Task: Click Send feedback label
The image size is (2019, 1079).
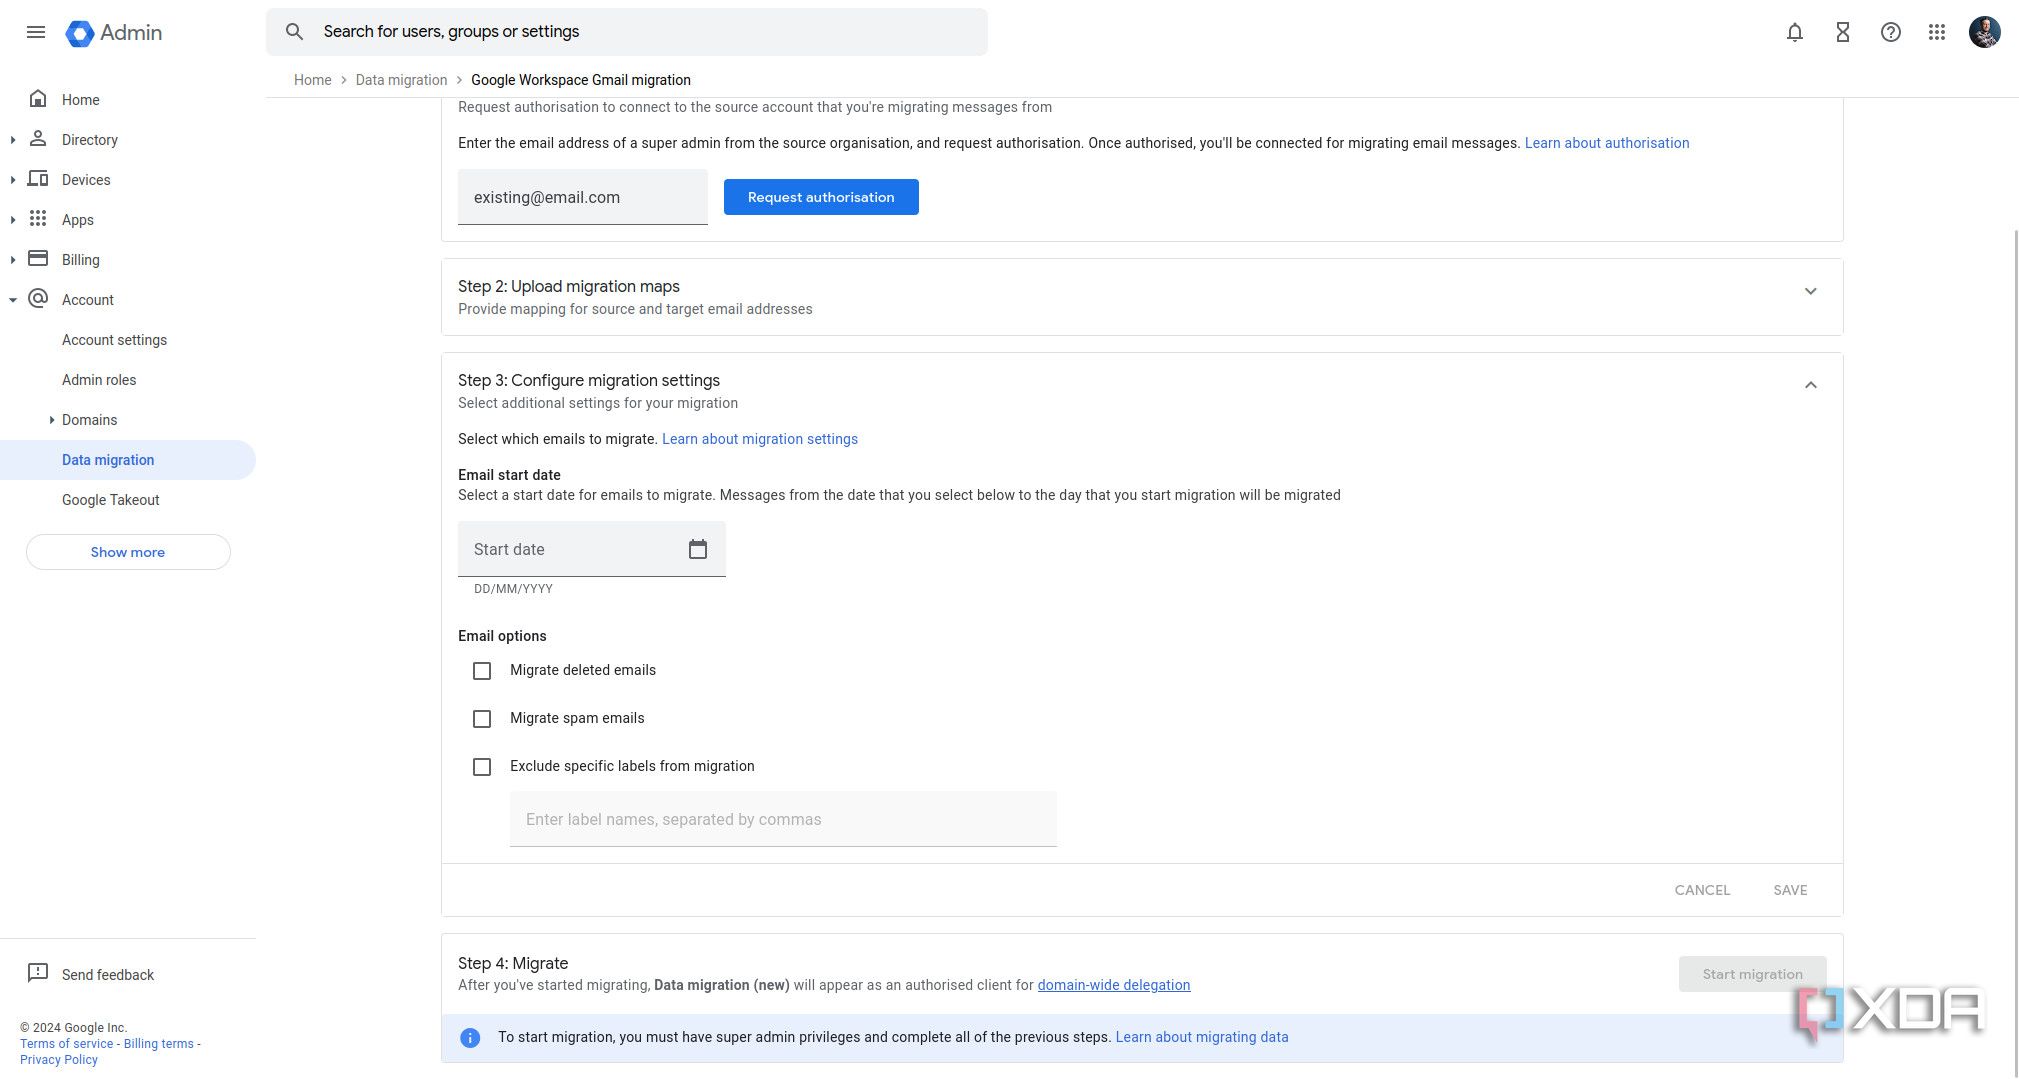Action: pos(108,975)
